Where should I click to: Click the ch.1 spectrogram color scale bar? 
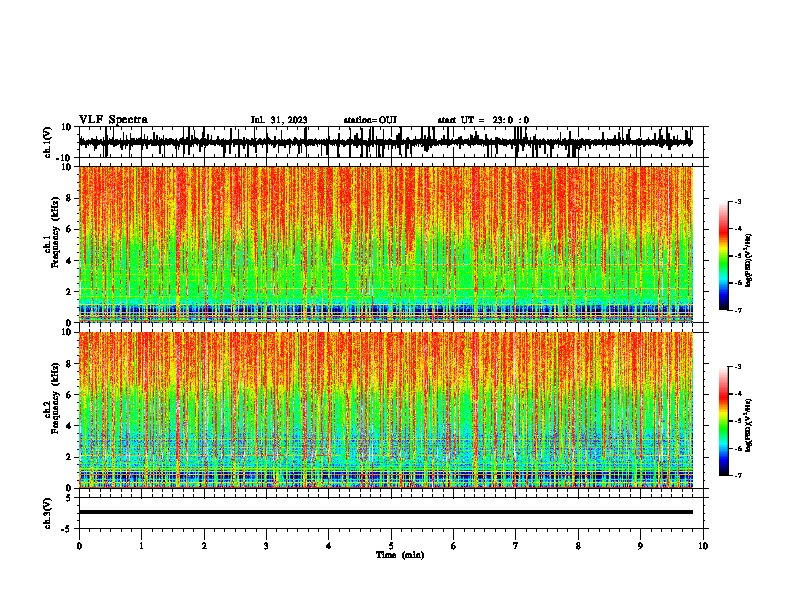point(724,256)
